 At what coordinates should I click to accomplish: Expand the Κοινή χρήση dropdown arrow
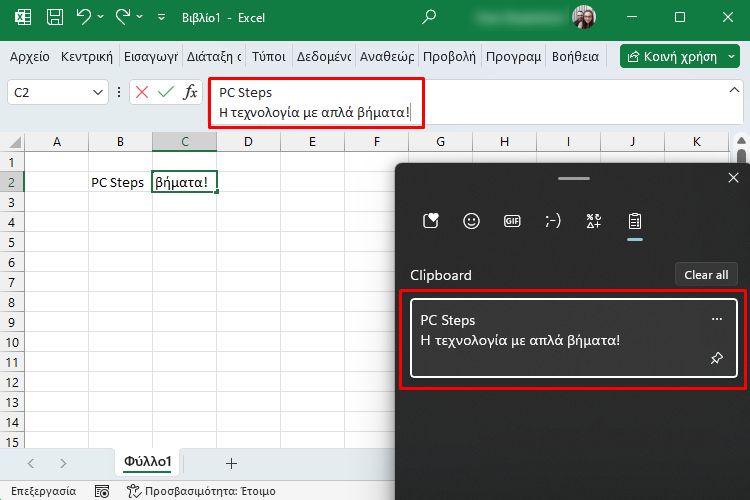[x=731, y=56]
